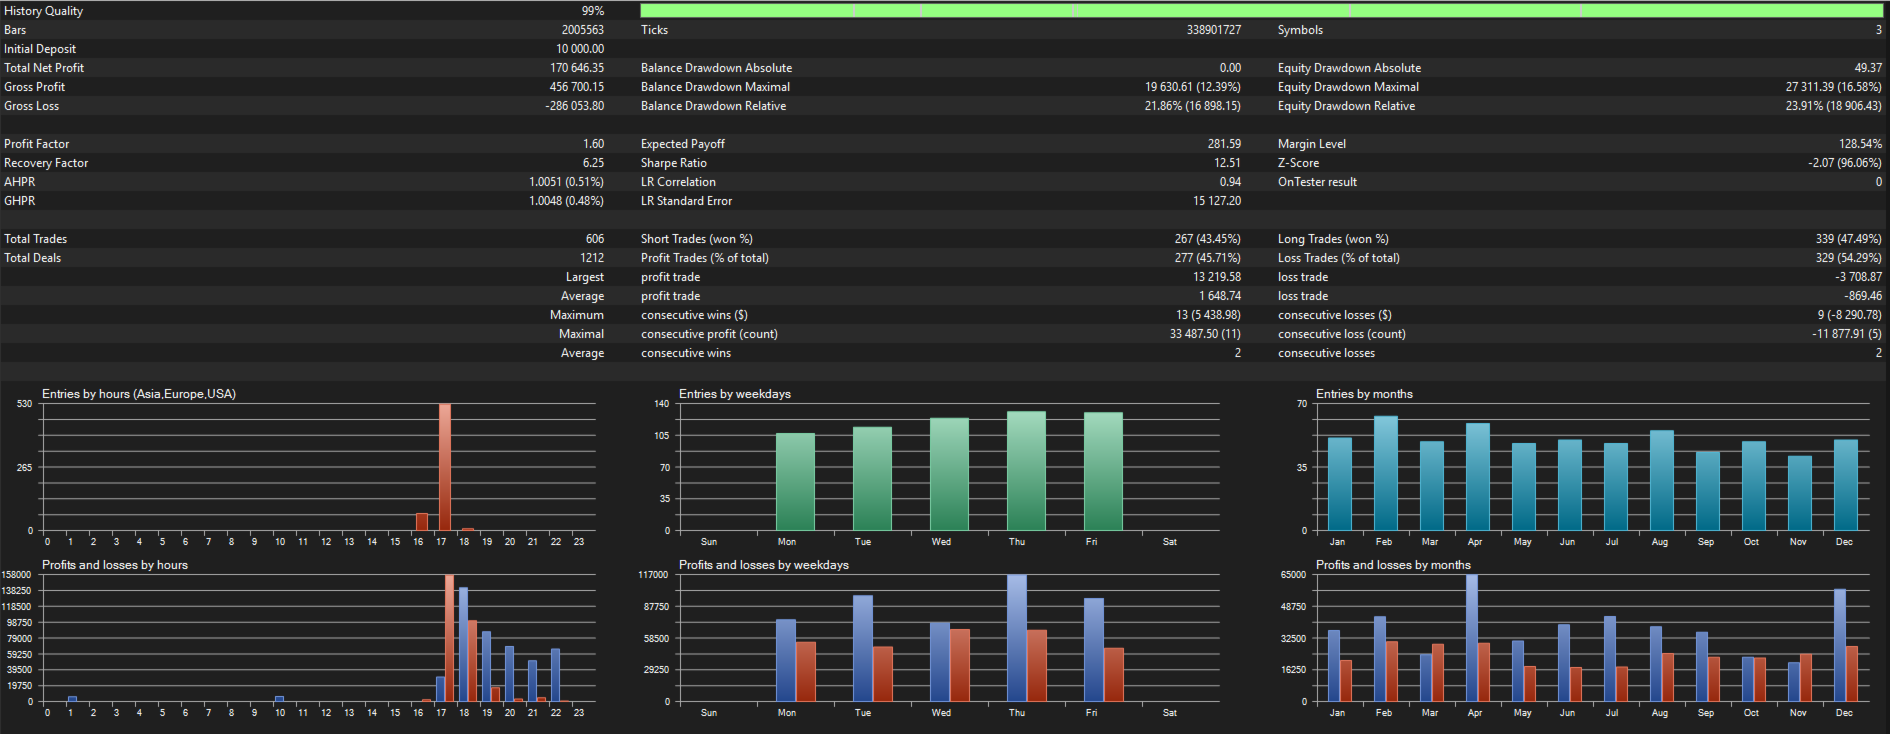
Task: Select the Profit Factor row label
Action: (x=37, y=144)
